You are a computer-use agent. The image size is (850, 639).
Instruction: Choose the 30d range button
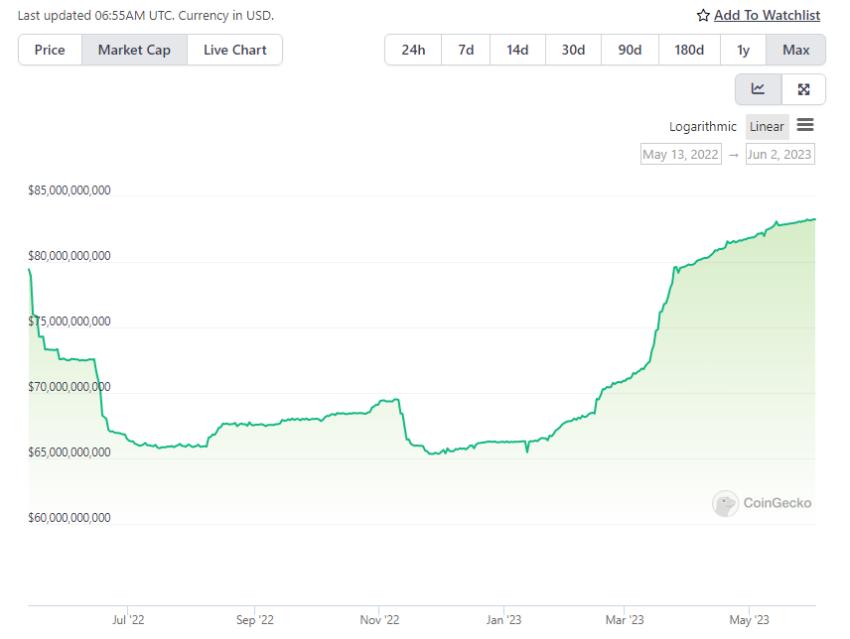573,50
